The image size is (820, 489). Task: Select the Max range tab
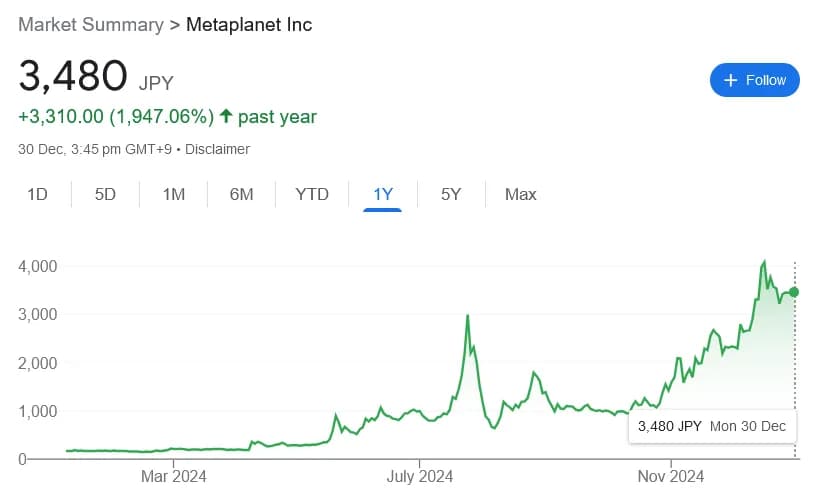point(521,194)
